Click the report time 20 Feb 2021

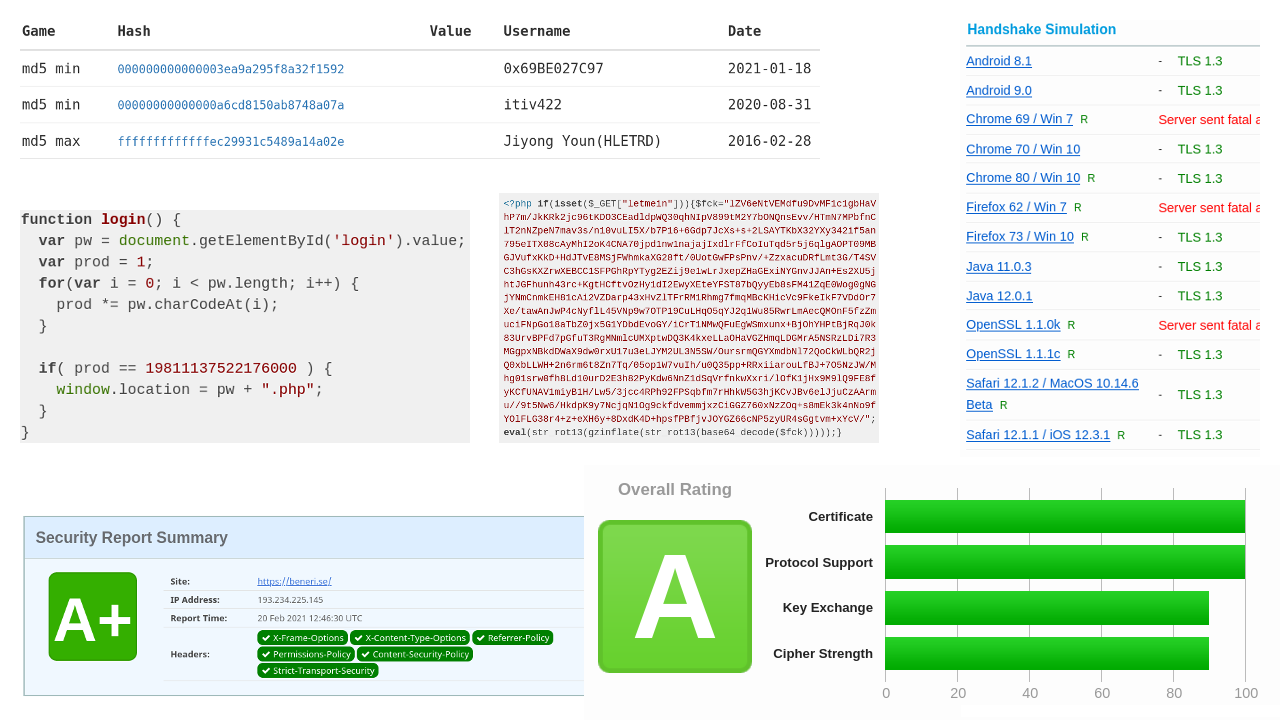310,618
